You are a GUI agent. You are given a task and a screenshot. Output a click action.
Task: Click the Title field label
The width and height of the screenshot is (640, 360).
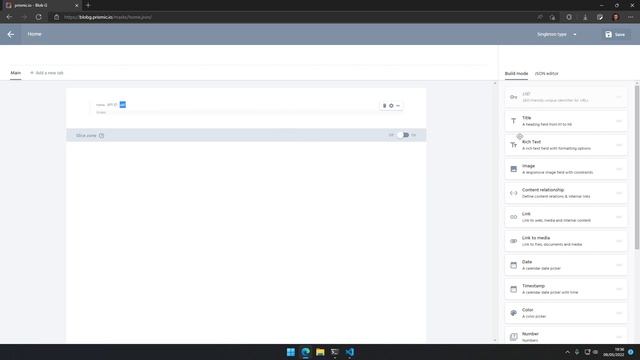click(527, 118)
